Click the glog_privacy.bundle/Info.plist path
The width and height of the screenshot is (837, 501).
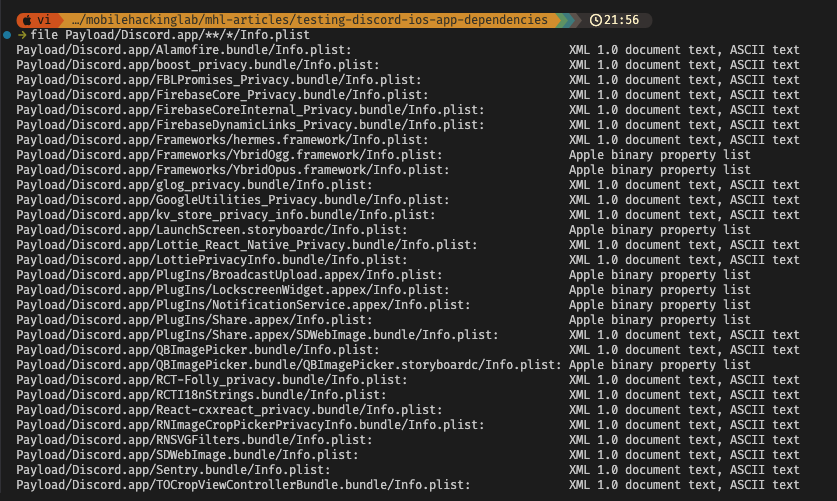194,185
